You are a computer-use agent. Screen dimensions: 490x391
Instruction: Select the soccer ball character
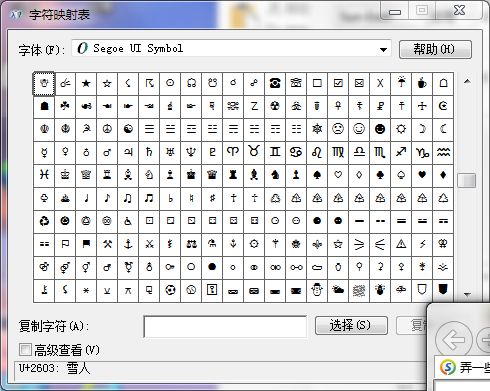click(x=170, y=290)
